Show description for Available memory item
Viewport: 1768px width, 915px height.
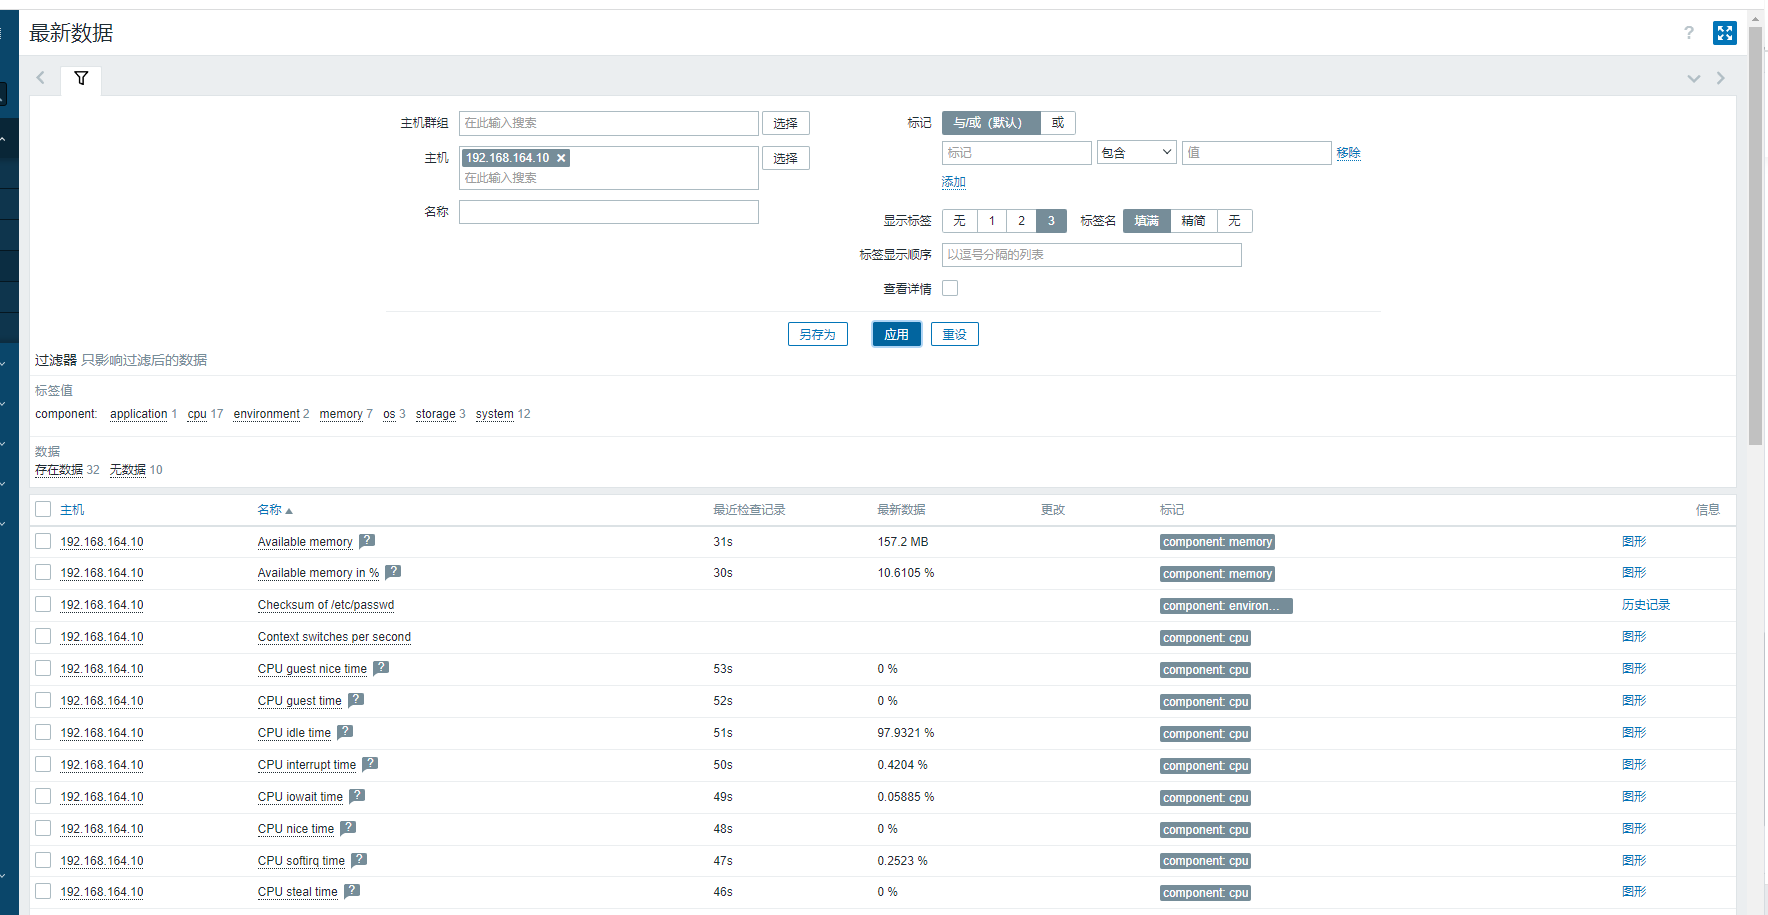pos(367,541)
